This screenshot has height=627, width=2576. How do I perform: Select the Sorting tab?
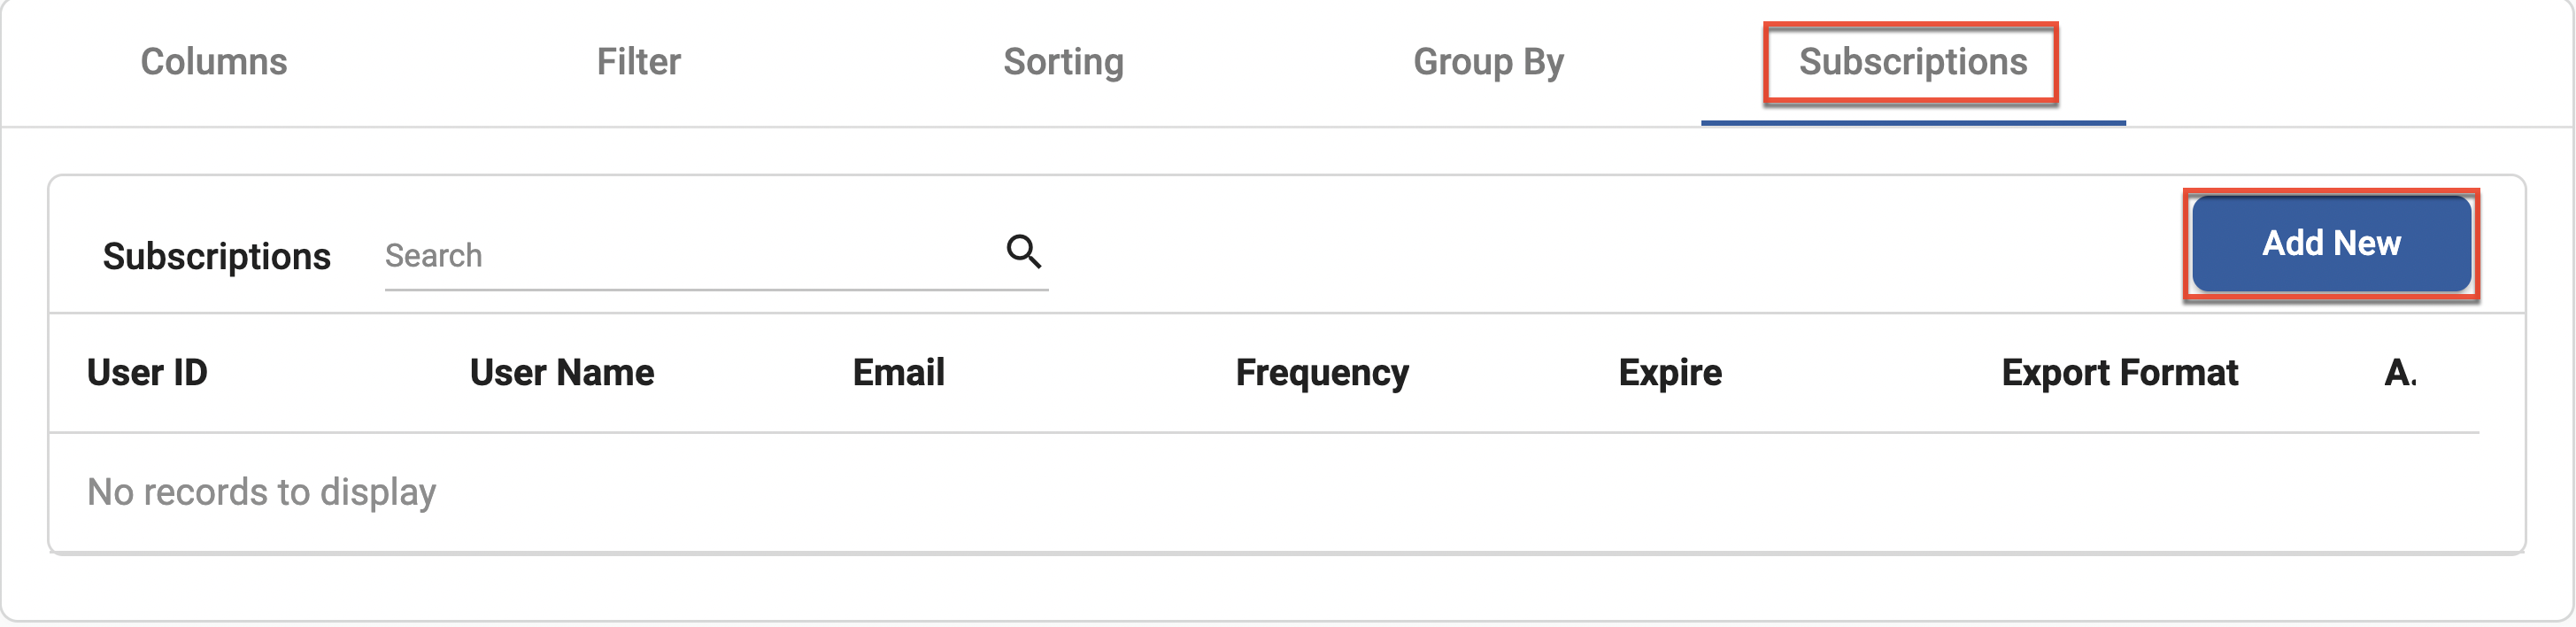[1063, 62]
